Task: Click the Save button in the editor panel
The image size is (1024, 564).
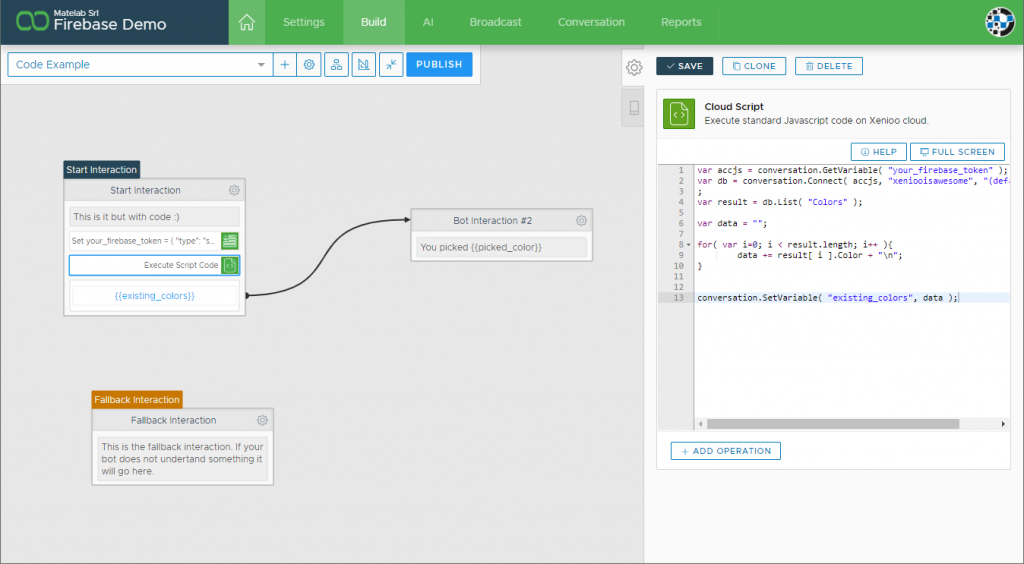Action: tap(684, 66)
